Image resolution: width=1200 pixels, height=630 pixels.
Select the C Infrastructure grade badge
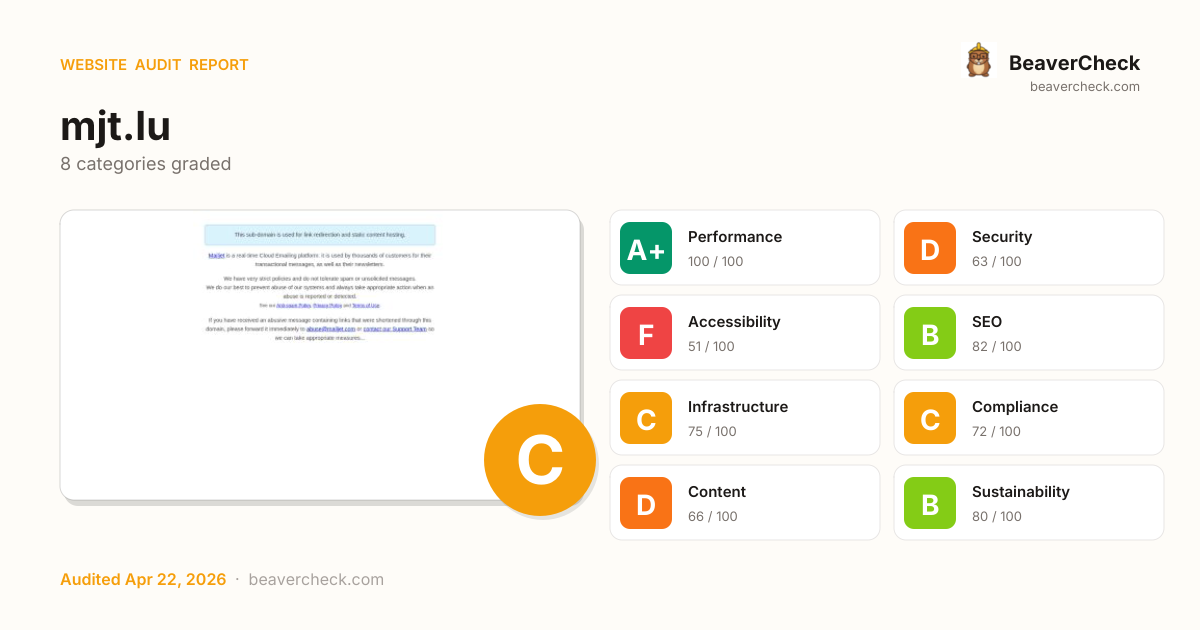point(646,418)
